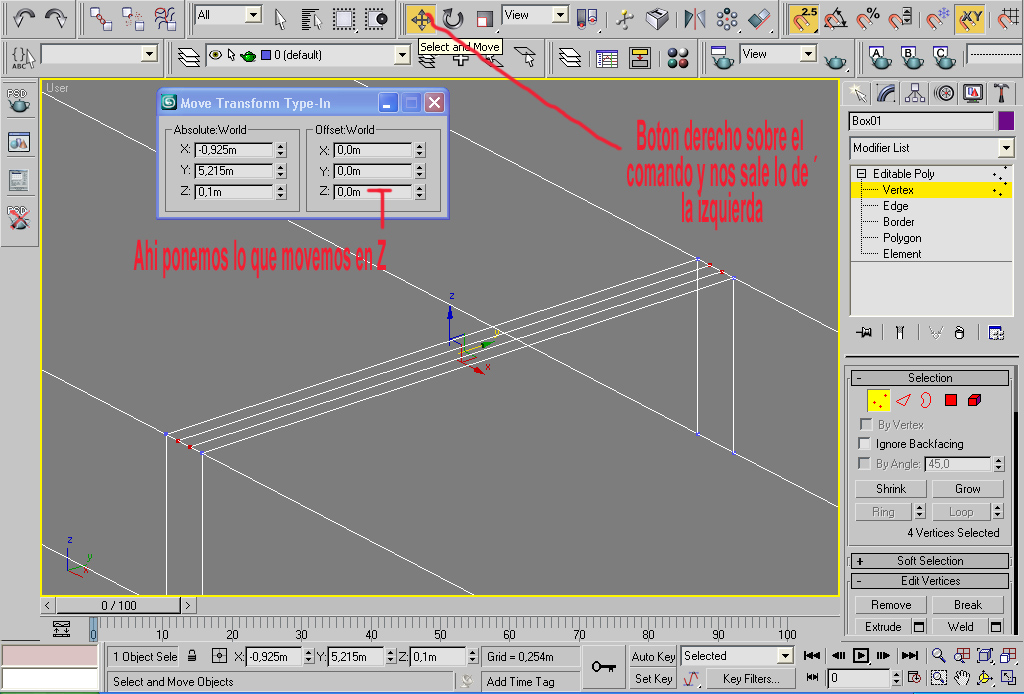This screenshot has height=694, width=1024.
Task: Open the Material Editor spheres icon
Action: [x=678, y=58]
